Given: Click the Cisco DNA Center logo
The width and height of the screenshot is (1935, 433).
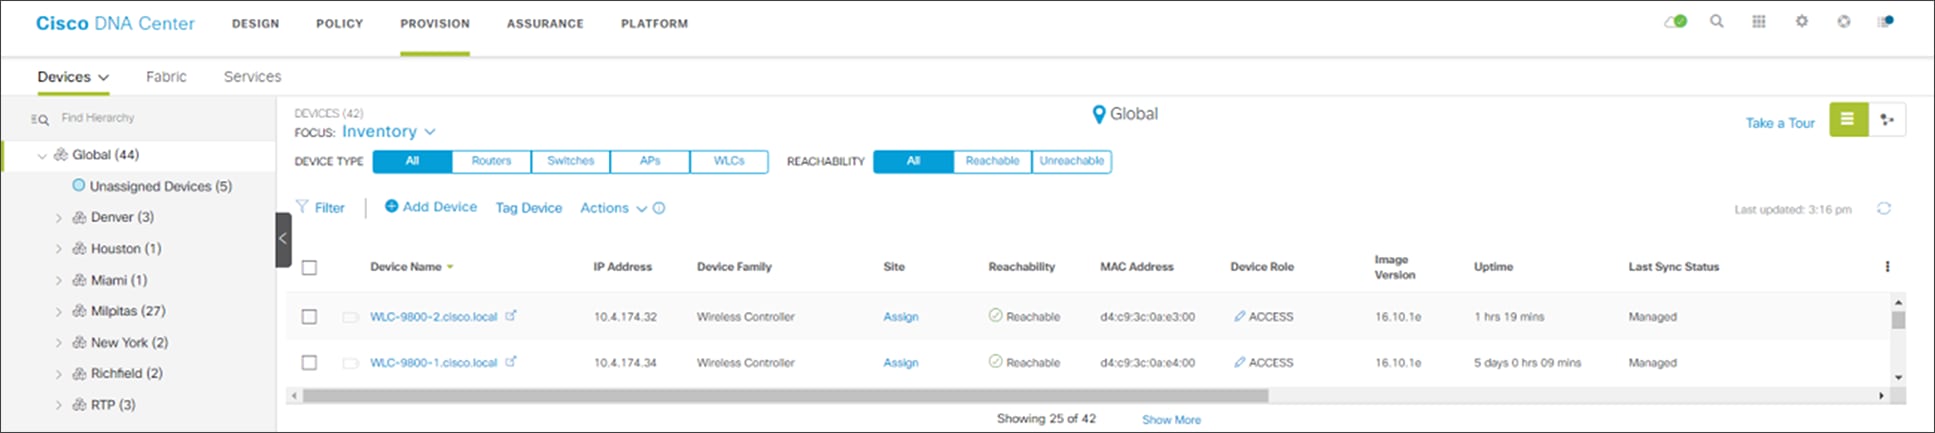Looking at the screenshot, I should click(x=115, y=23).
